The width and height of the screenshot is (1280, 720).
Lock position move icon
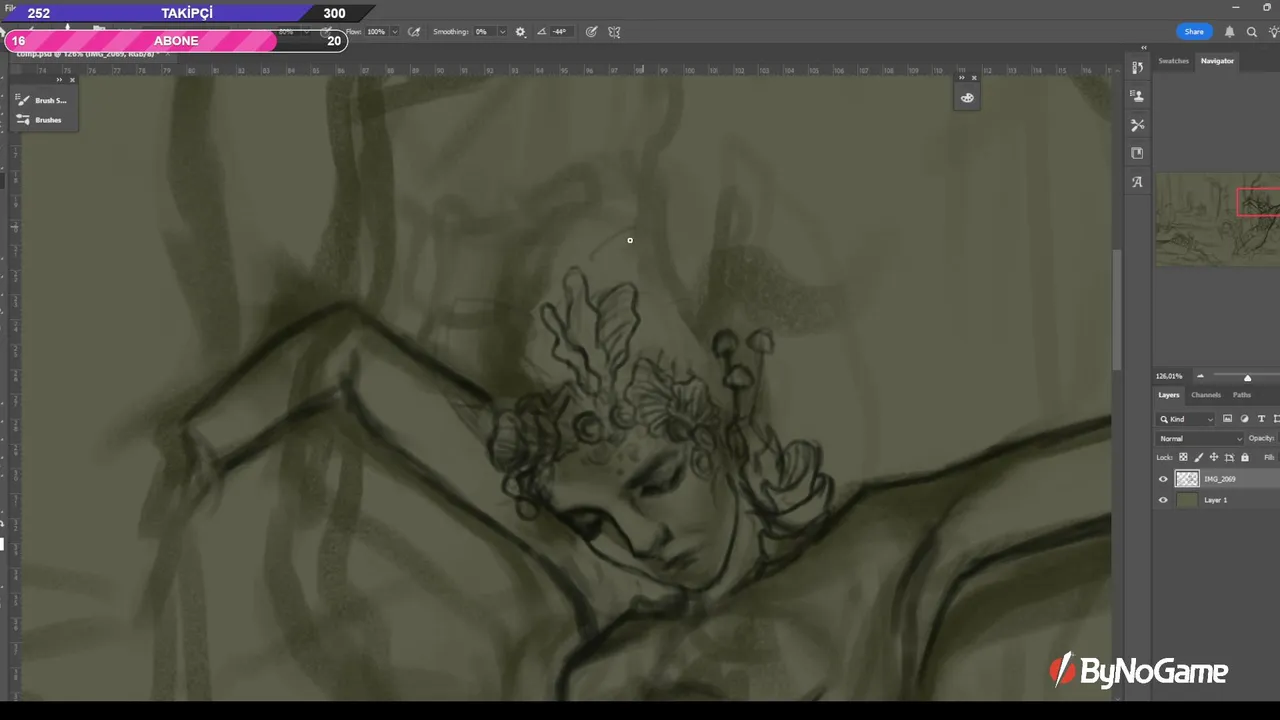pos(1214,457)
